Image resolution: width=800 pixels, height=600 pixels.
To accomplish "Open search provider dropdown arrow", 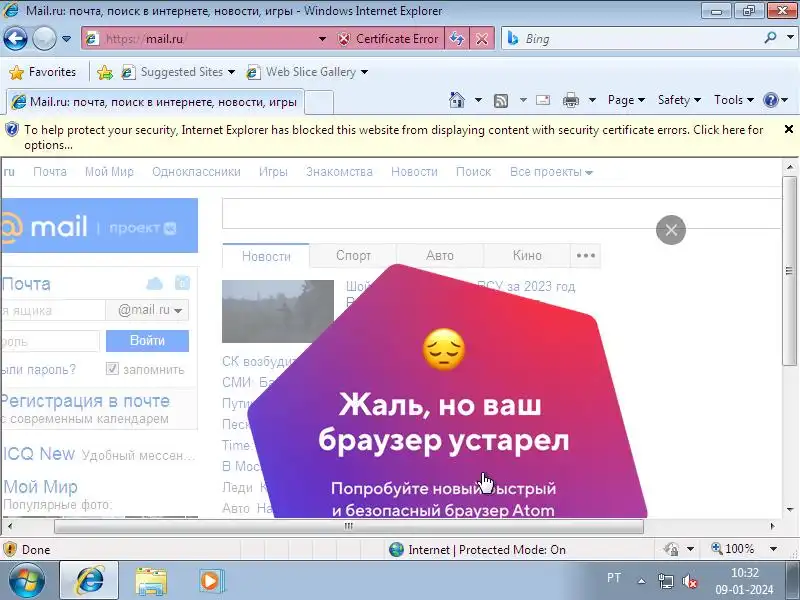I will pos(790,37).
